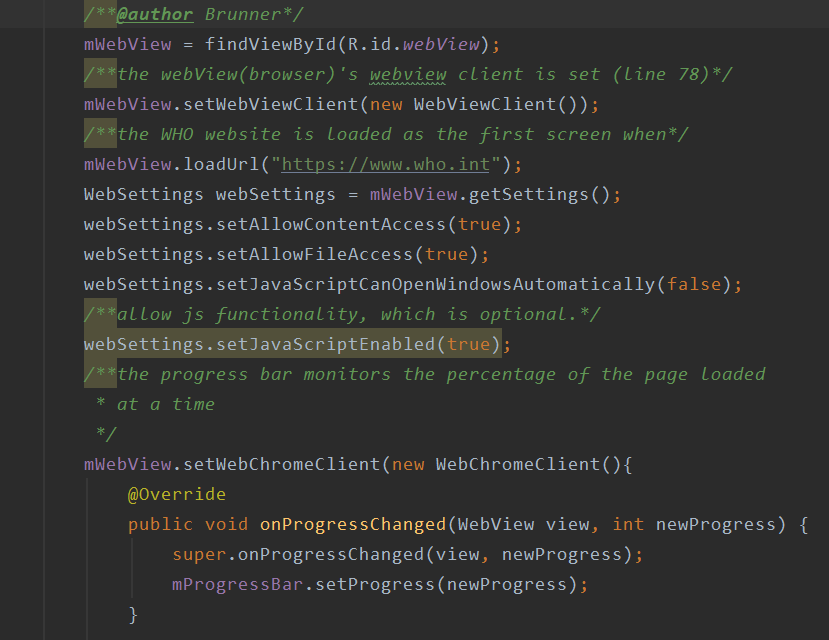Click the closing brace of onProgressChanged
The image size is (829, 640).
pos(133,615)
